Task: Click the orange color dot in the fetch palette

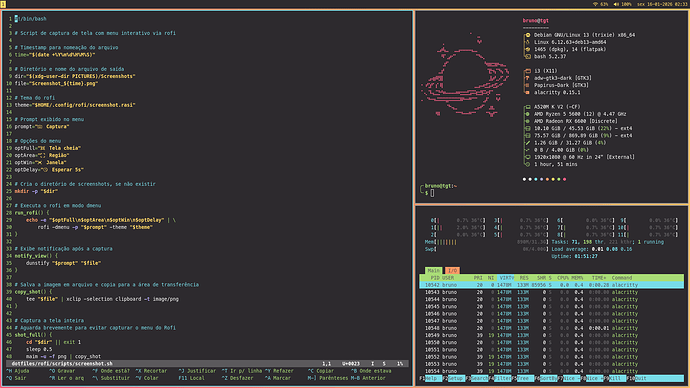Action: click(x=547, y=179)
